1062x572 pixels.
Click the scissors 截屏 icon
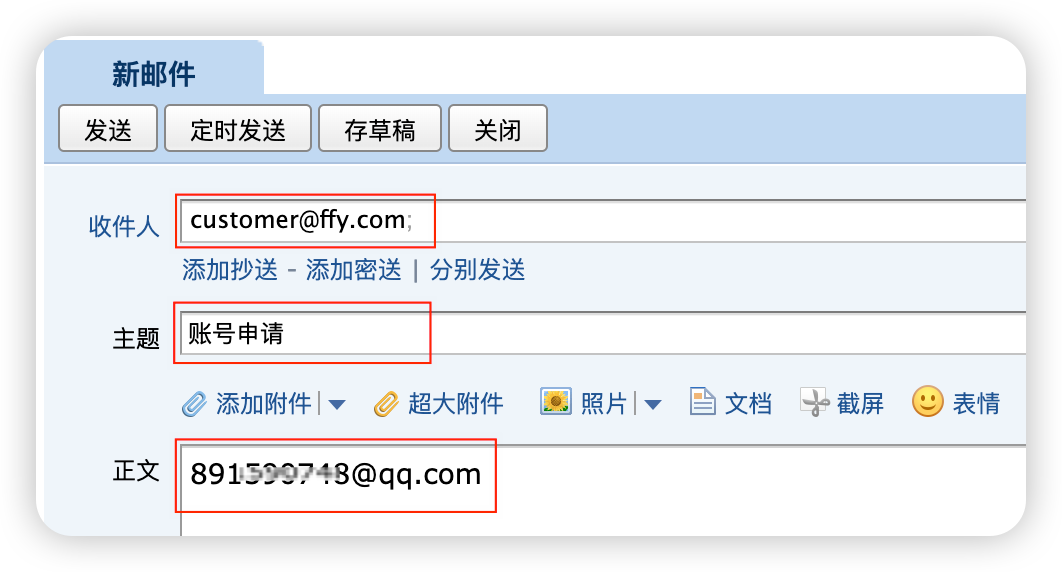[814, 402]
